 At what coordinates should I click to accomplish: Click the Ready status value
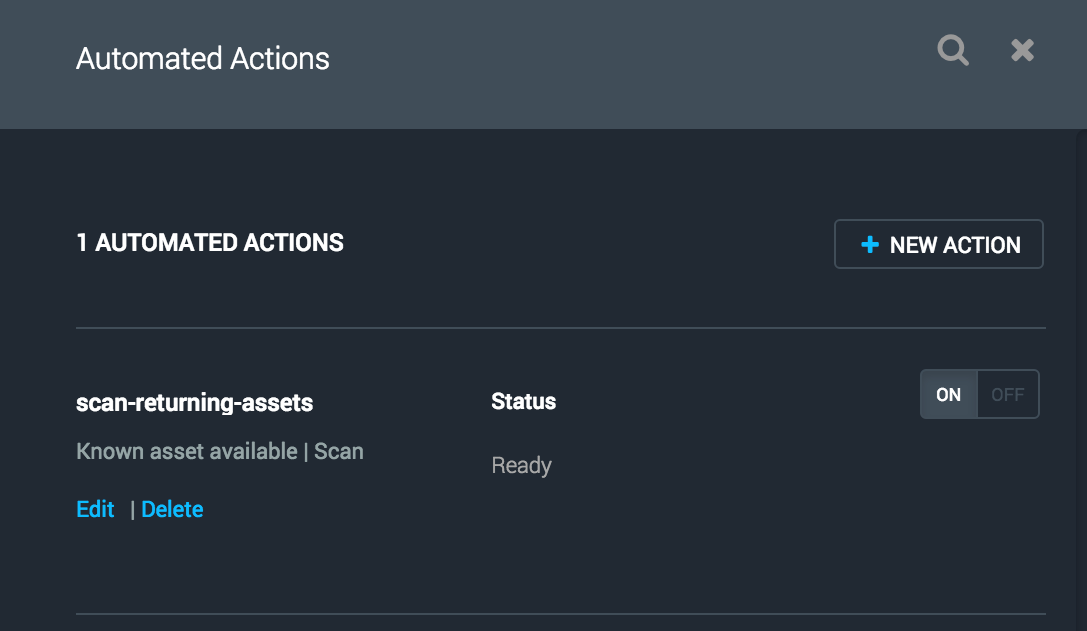click(x=521, y=465)
